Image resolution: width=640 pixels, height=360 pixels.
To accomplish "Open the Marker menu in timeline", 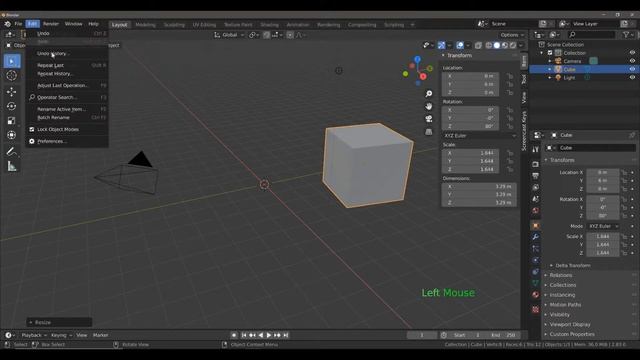I will (x=100, y=335).
